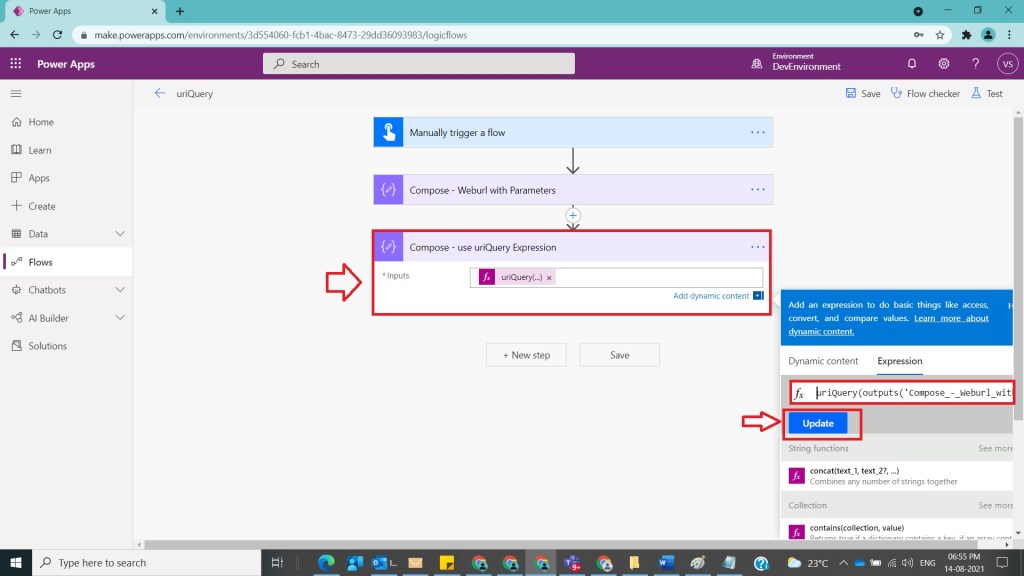
Task: Open settings gear in header
Action: pos(943,64)
